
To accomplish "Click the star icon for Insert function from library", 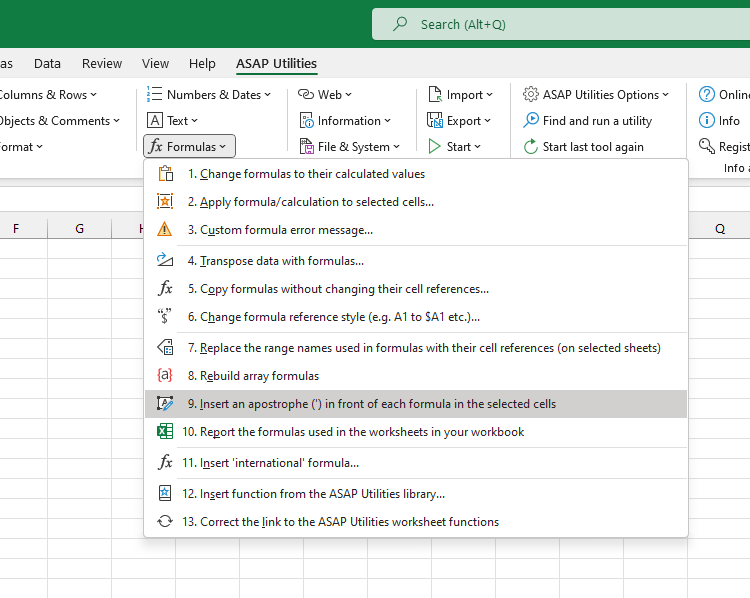I will [x=166, y=493].
